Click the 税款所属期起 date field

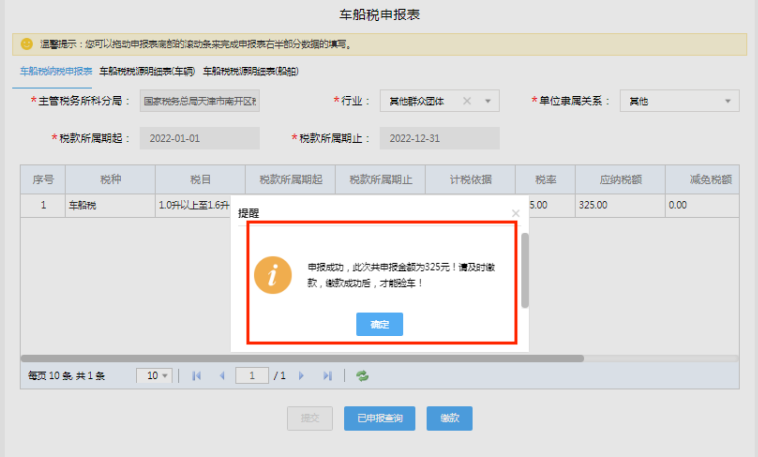pyautogui.click(x=200, y=138)
